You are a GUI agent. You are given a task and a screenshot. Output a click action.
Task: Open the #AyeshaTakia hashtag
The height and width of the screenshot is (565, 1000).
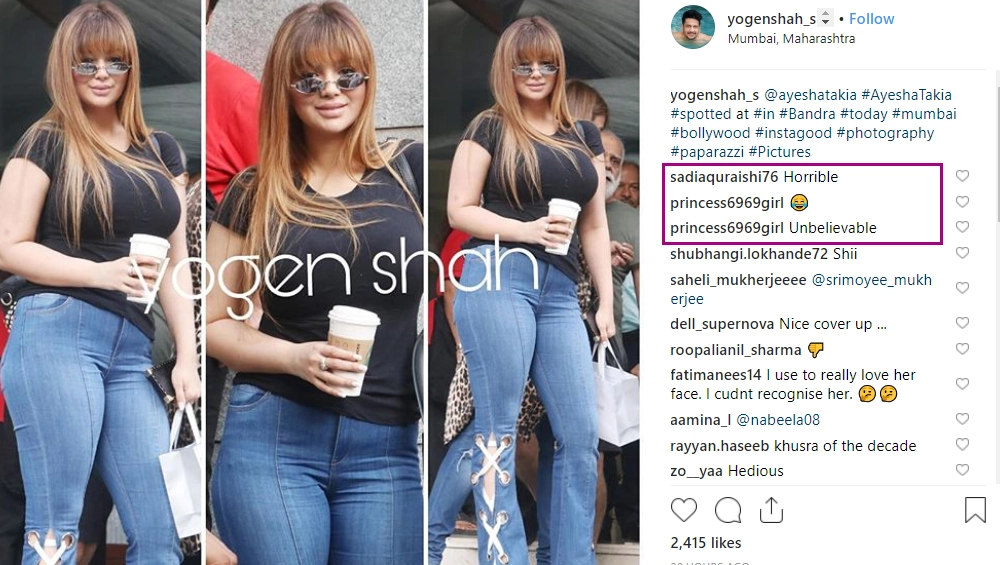[906, 95]
